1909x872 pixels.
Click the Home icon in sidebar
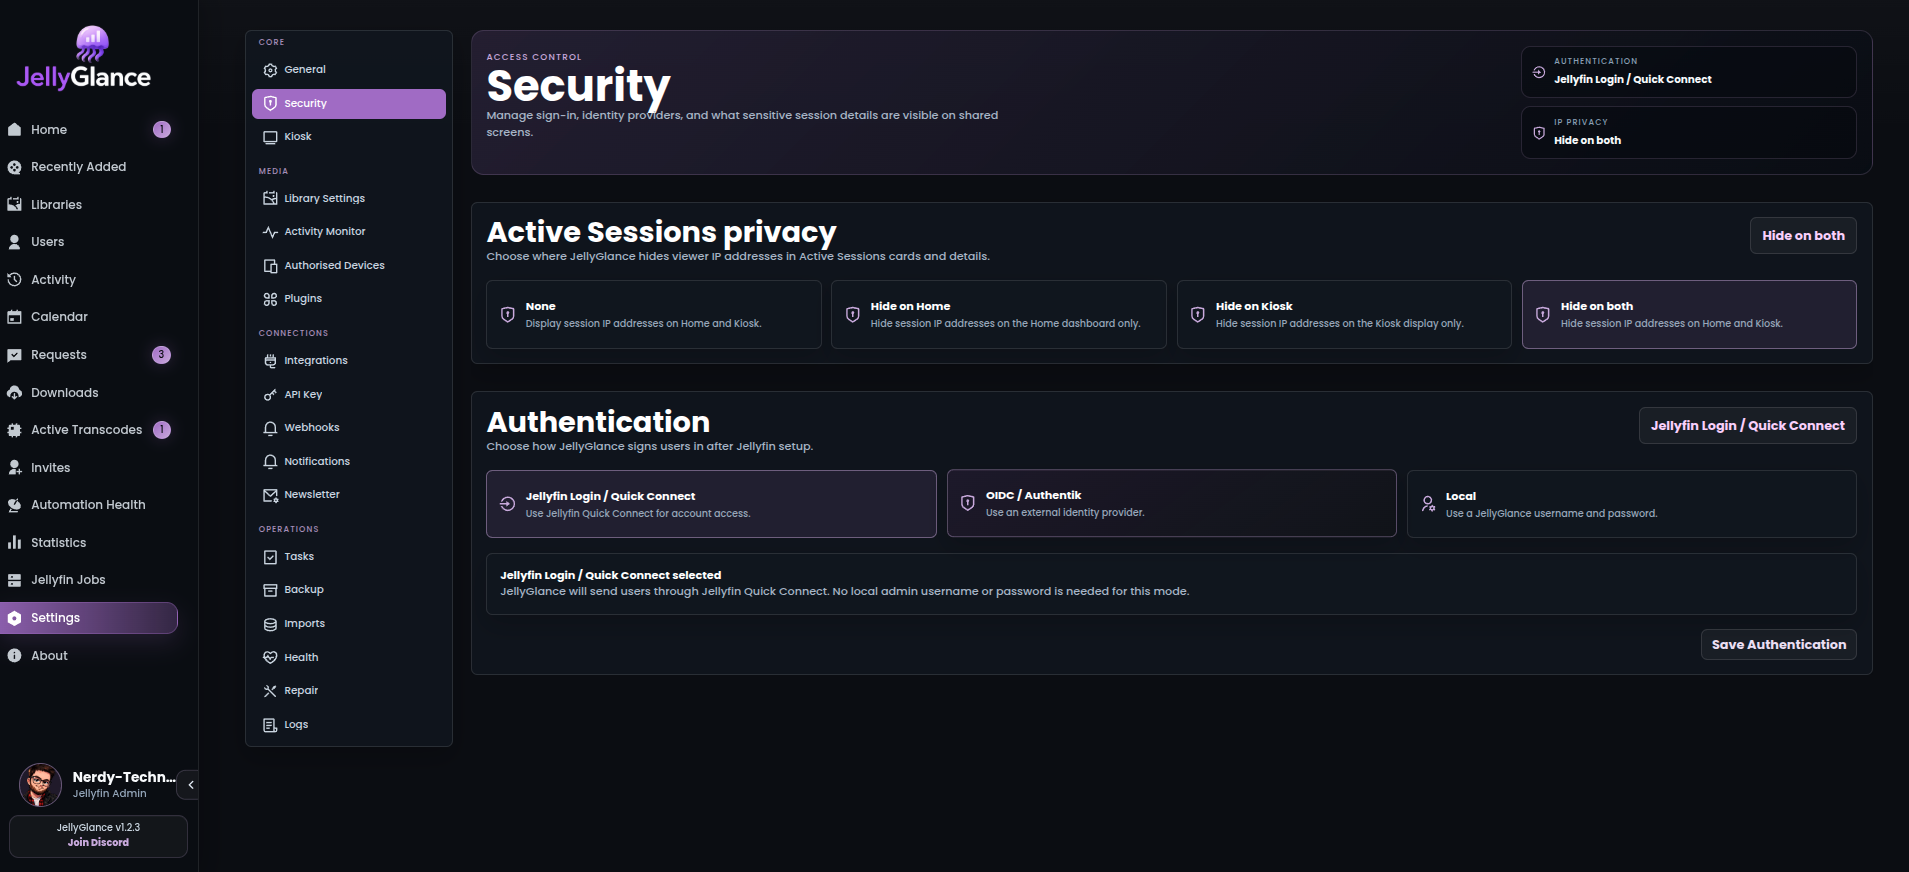(x=14, y=130)
